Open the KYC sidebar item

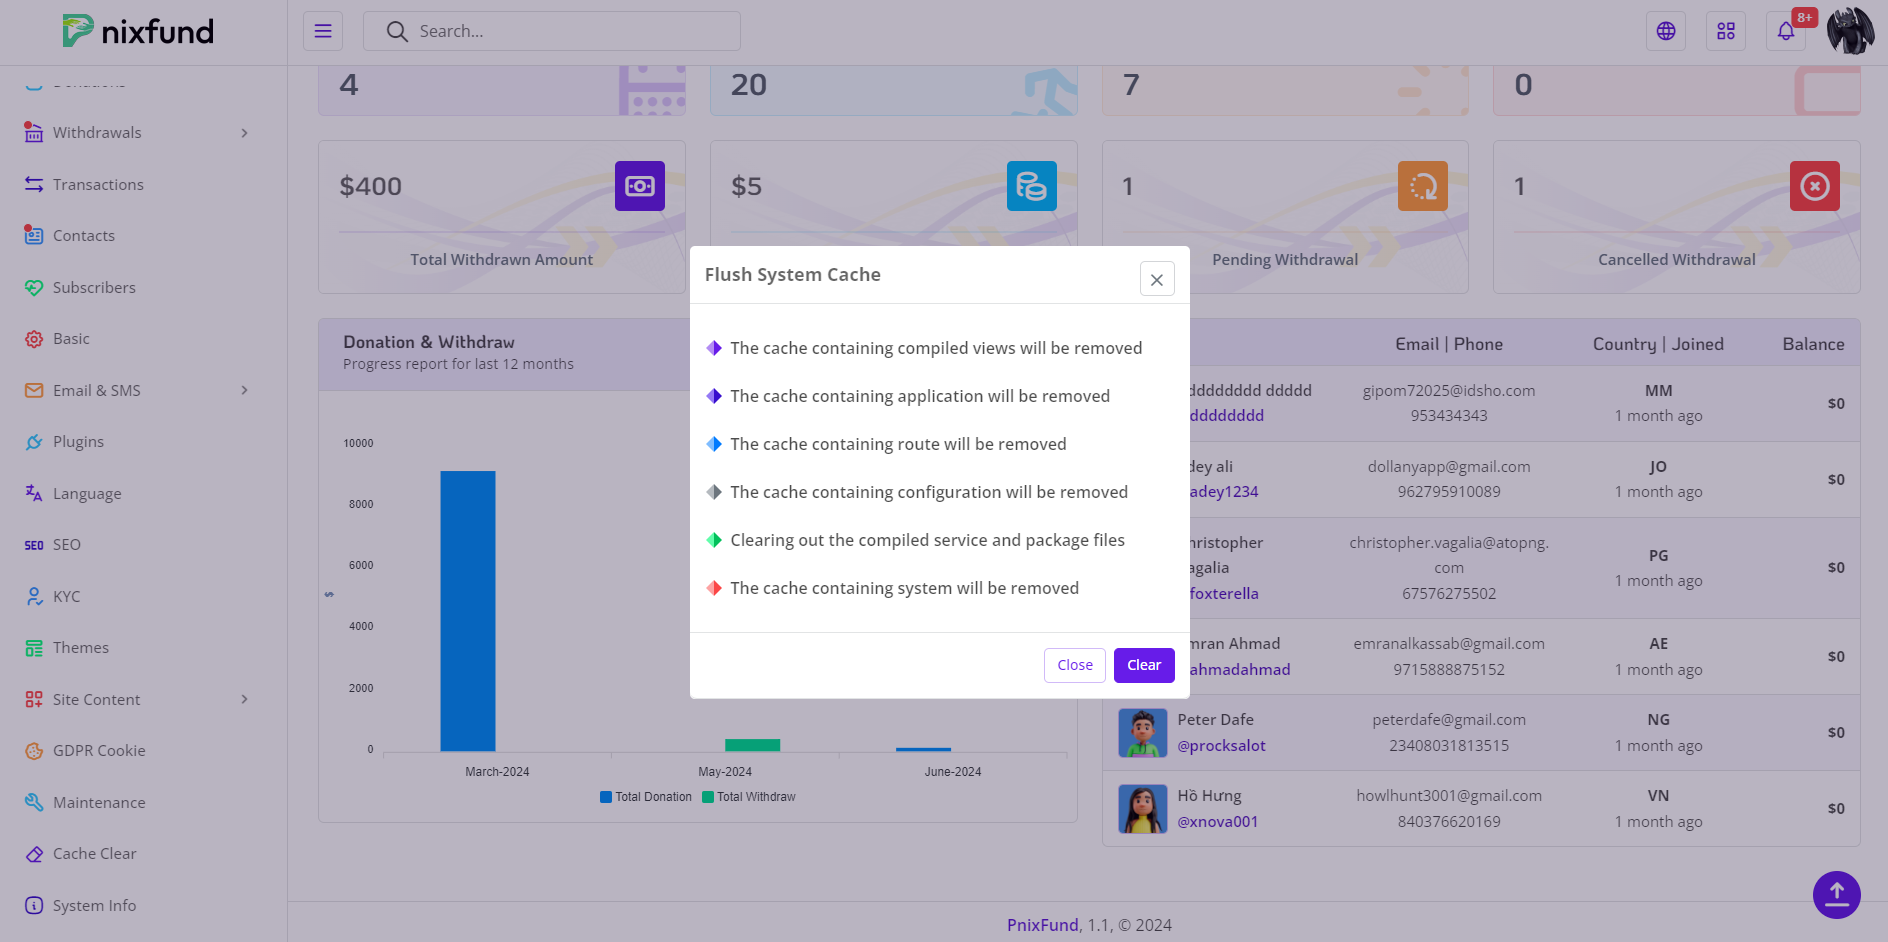click(x=66, y=596)
